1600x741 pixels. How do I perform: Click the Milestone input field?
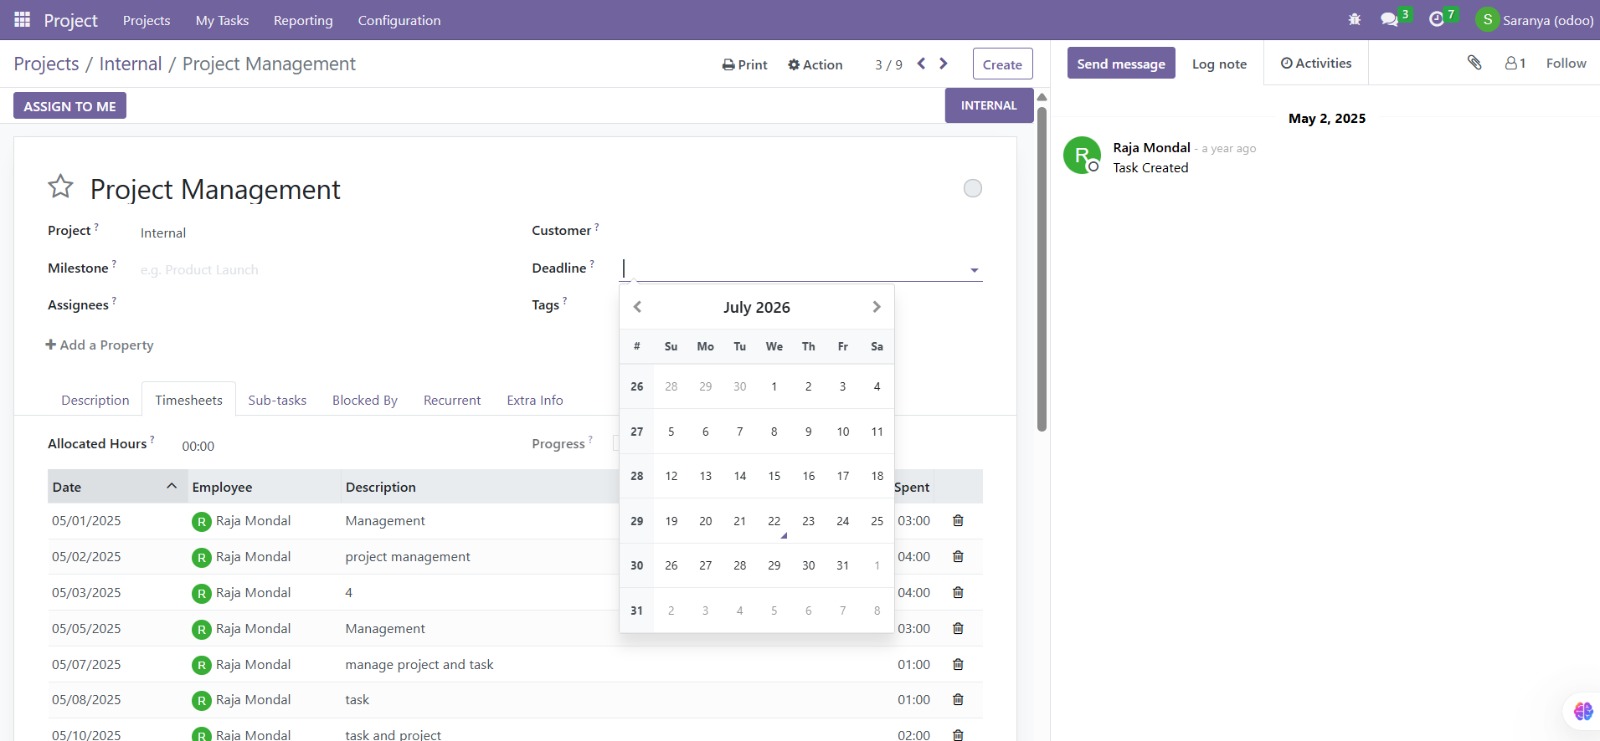[320, 270]
